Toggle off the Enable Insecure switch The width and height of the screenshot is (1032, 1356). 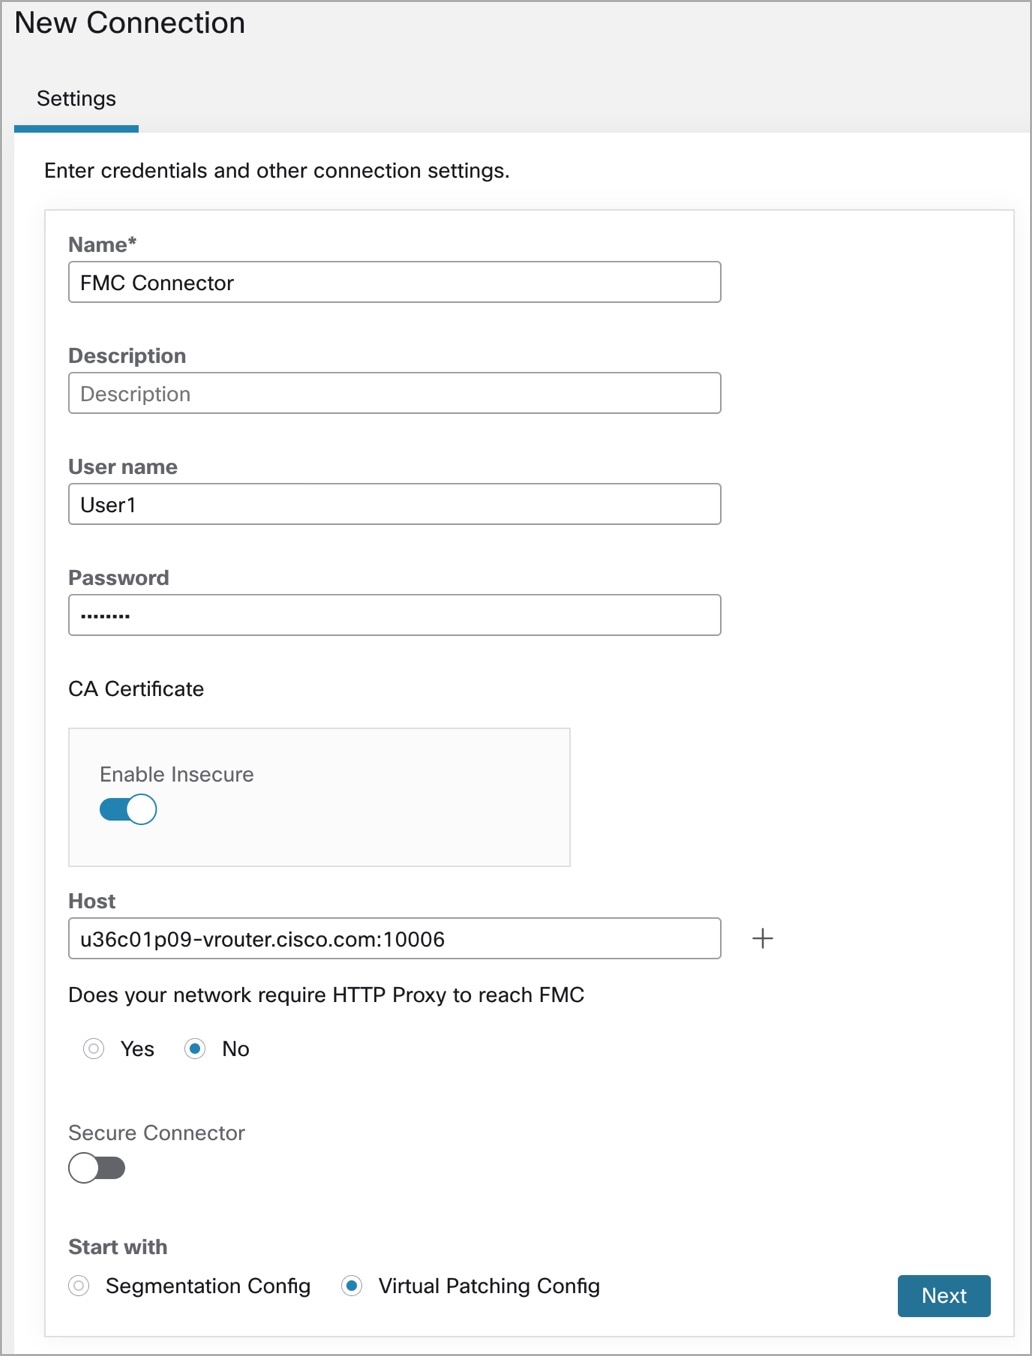tap(128, 809)
